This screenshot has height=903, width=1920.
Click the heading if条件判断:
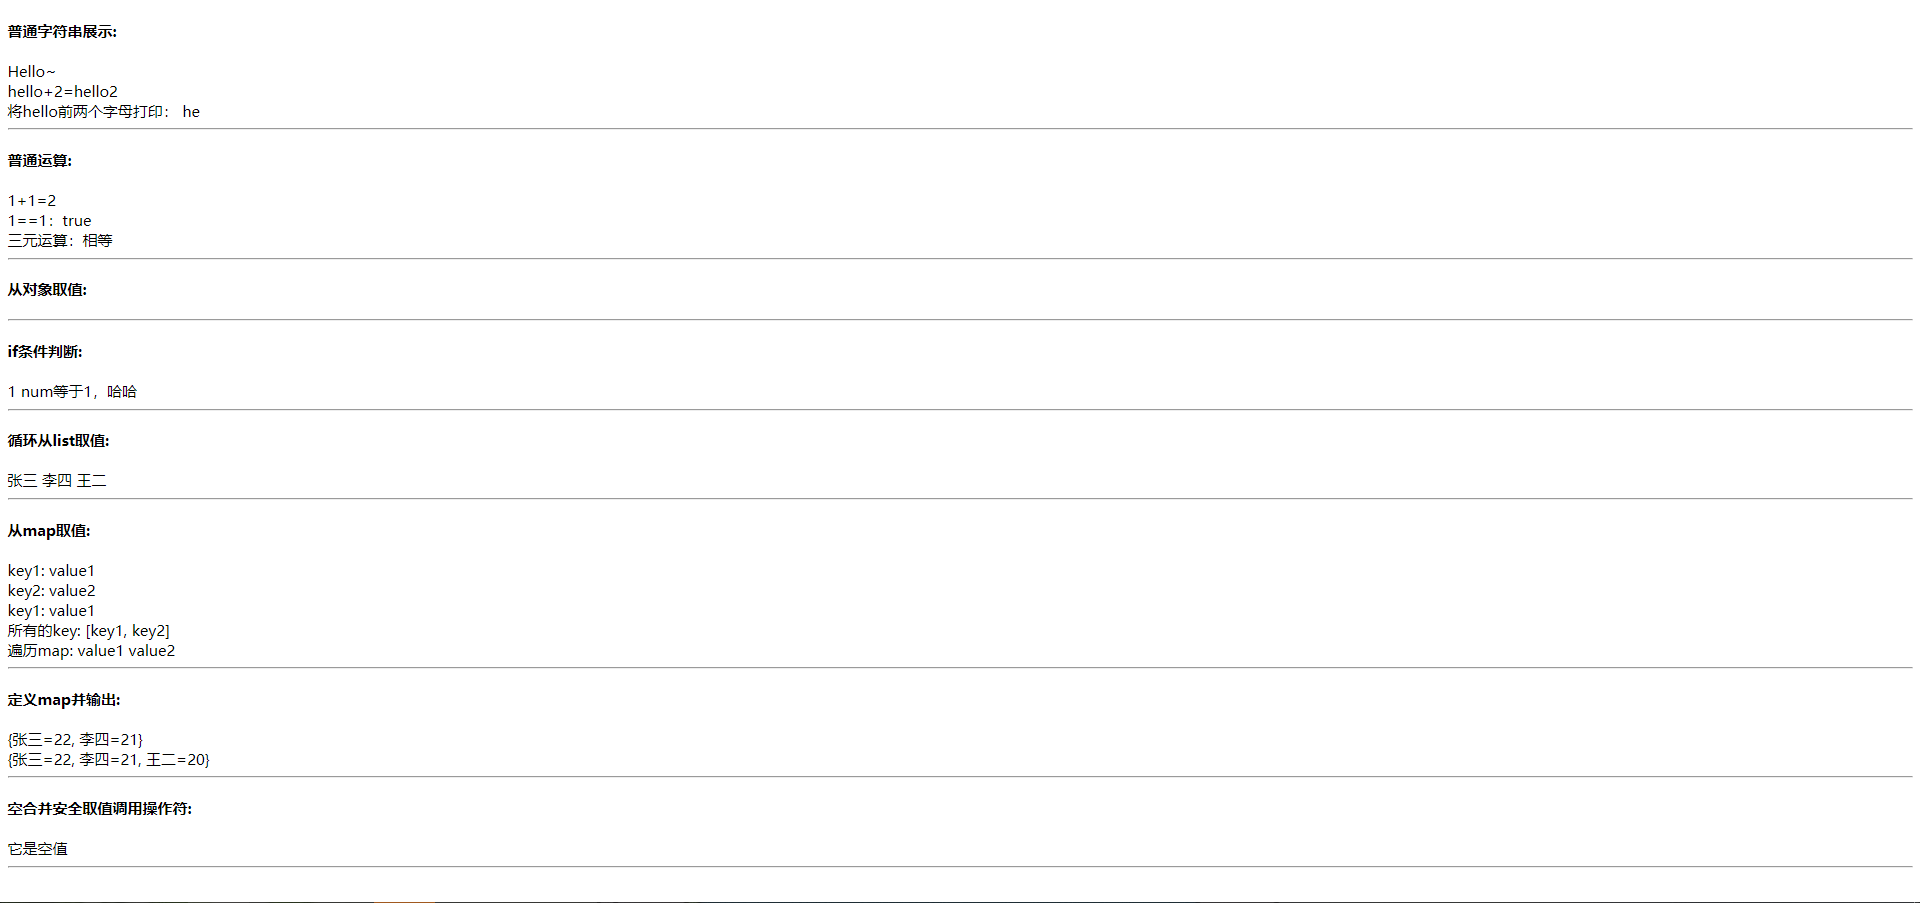click(x=45, y=352)
